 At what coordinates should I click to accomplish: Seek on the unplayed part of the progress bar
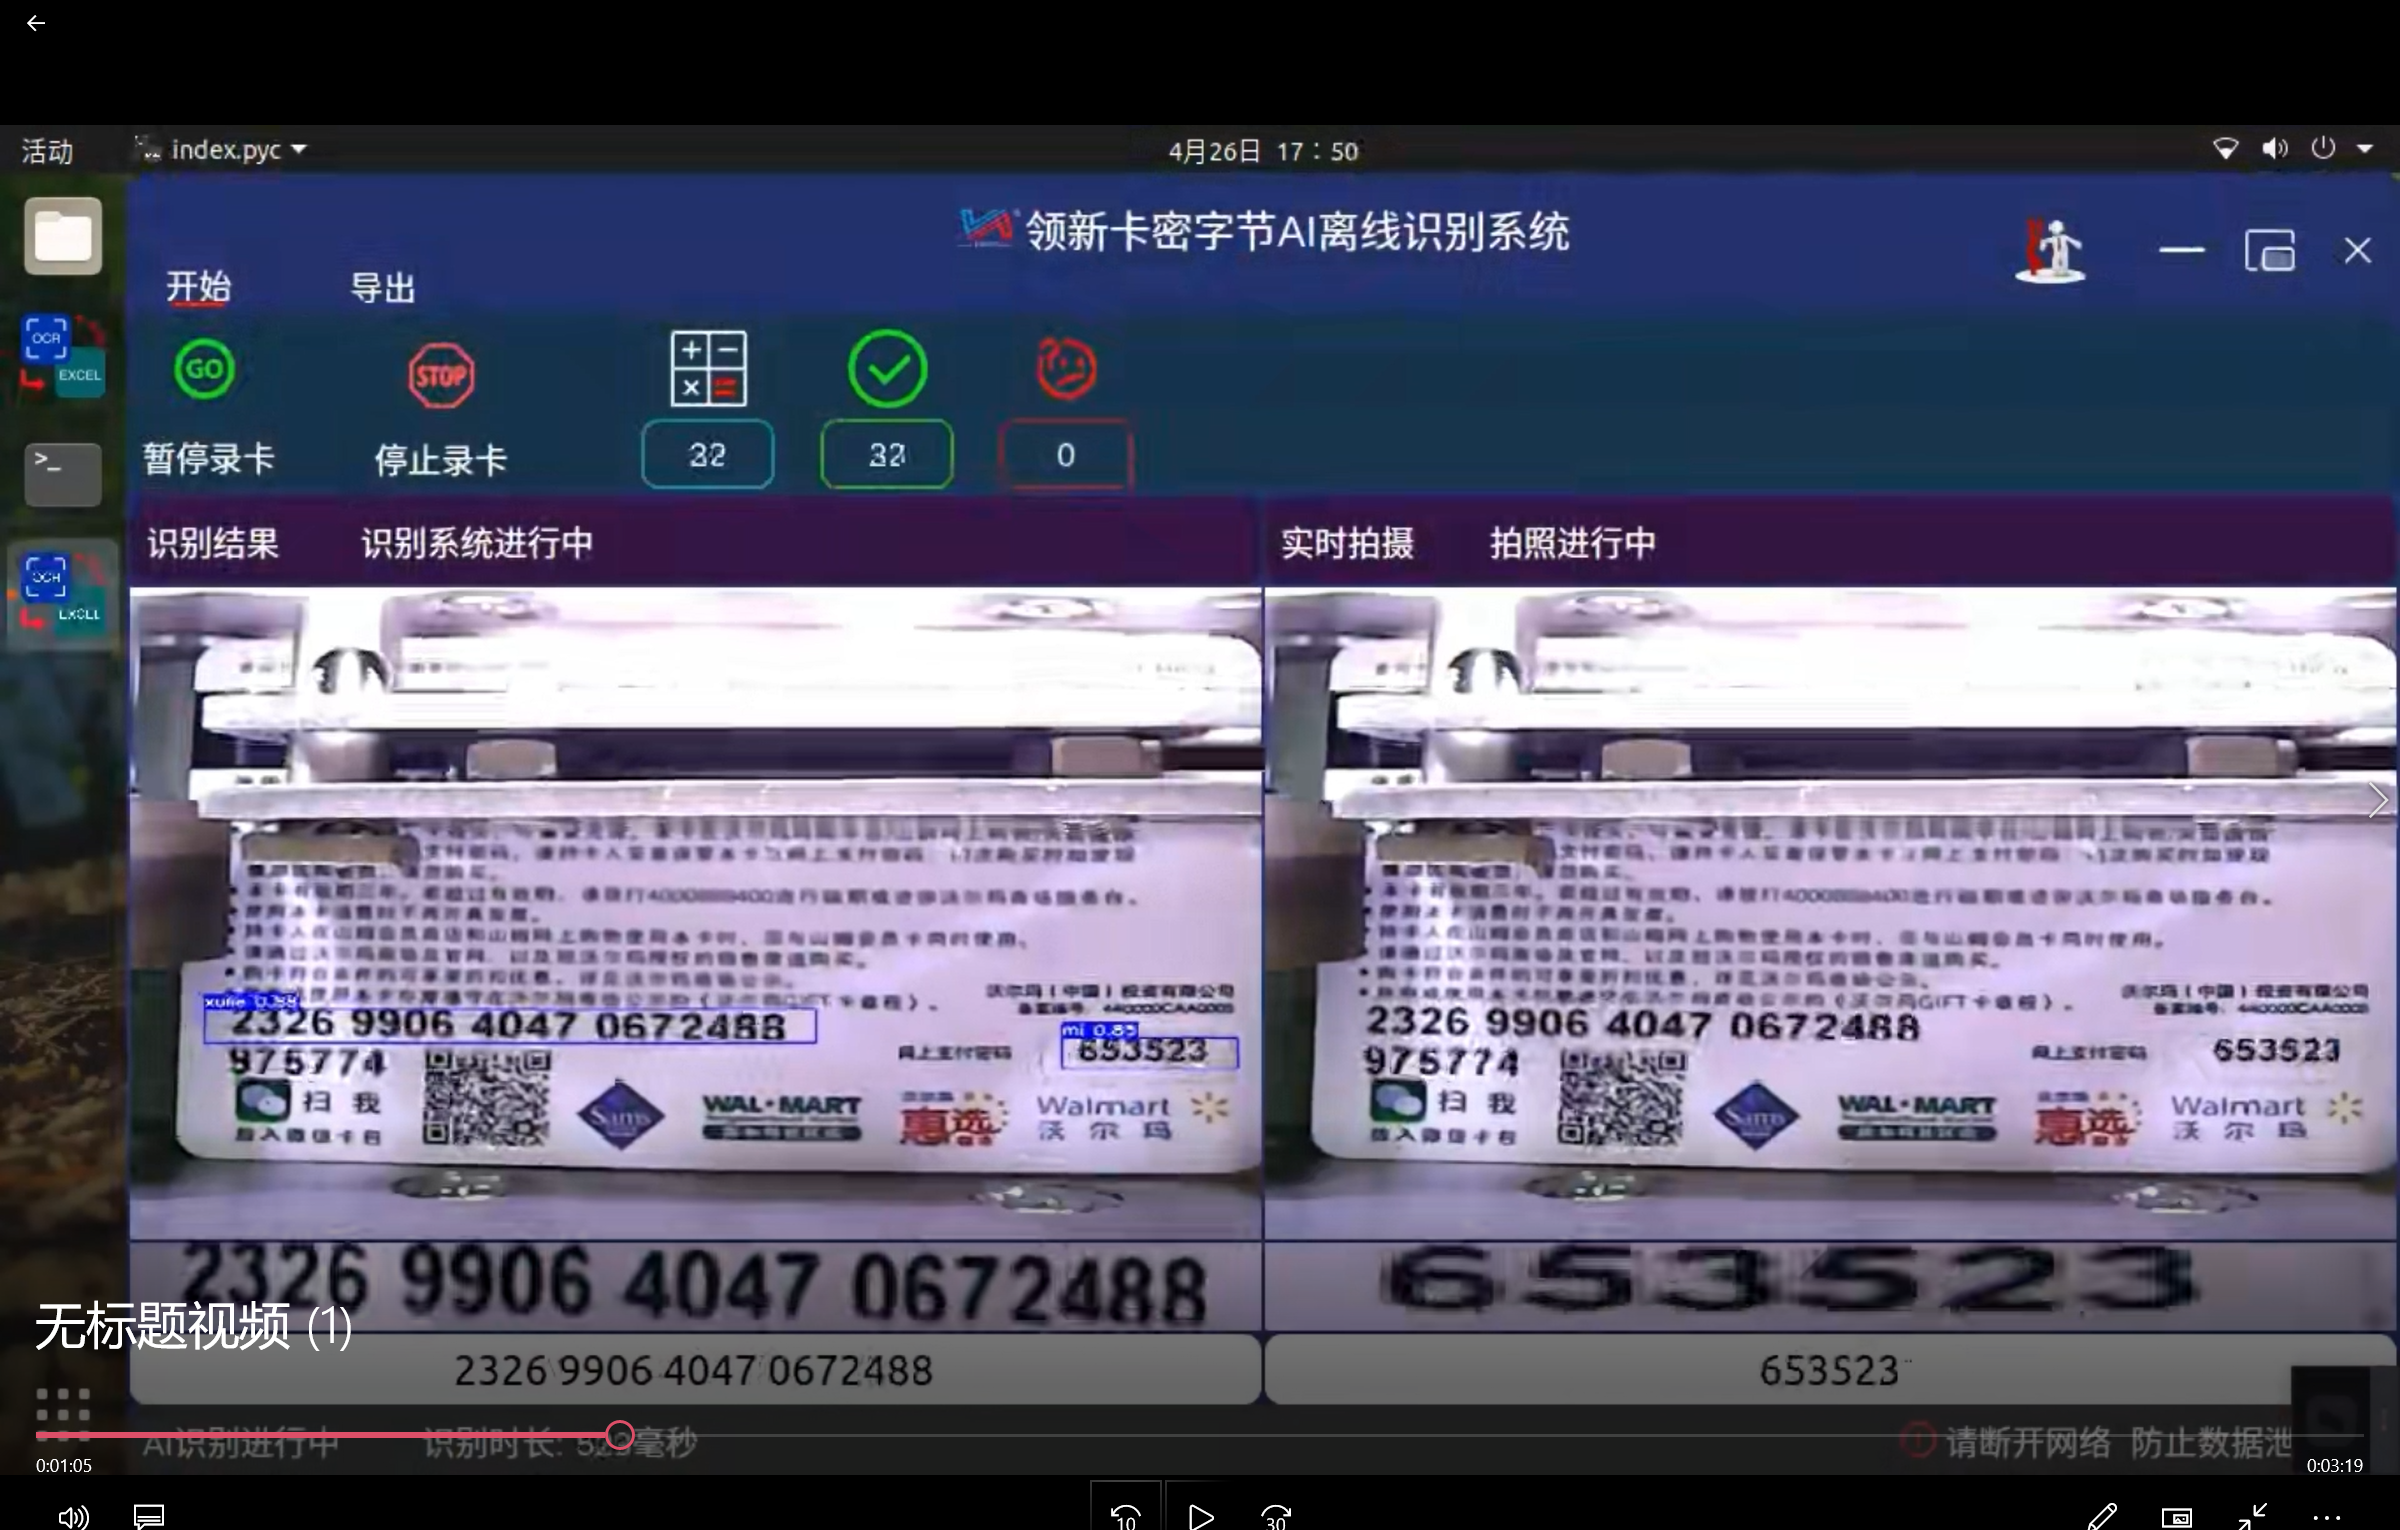click(x=1500, y=1435)
